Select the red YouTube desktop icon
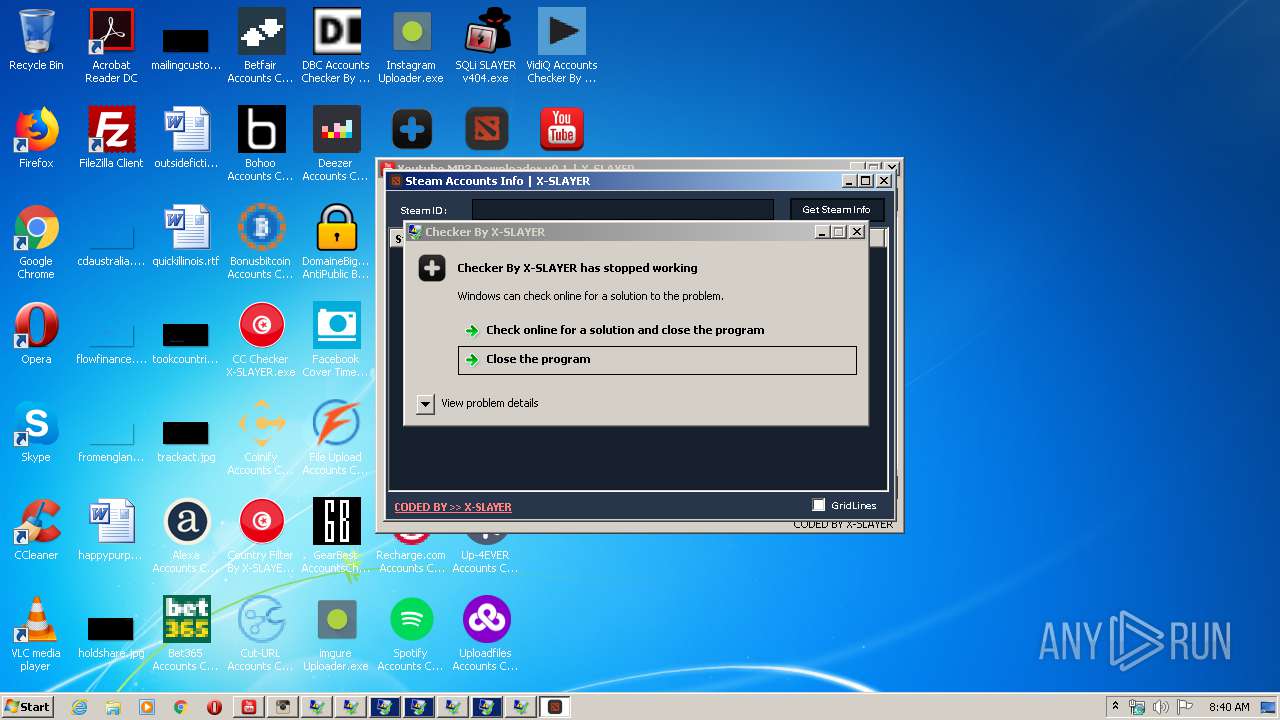The height and width of the screenshot is (720, 1280). tap(561, 129)
